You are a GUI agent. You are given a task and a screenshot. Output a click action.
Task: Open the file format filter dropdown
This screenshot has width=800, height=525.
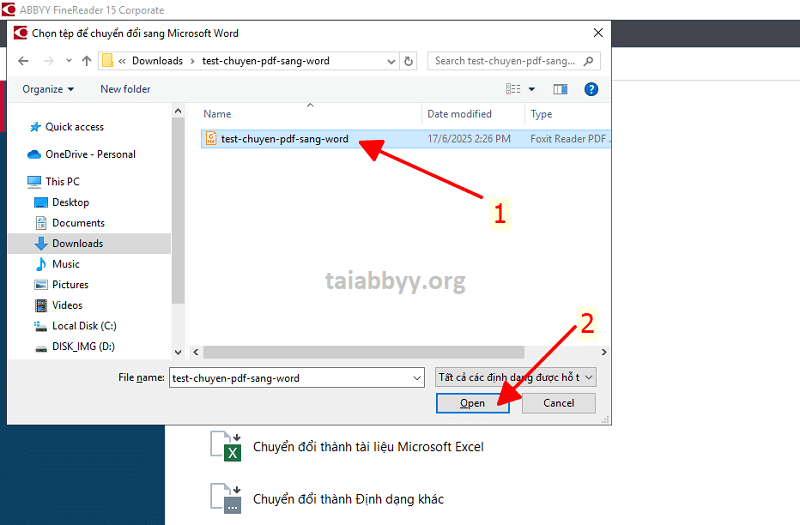(516, 378)
